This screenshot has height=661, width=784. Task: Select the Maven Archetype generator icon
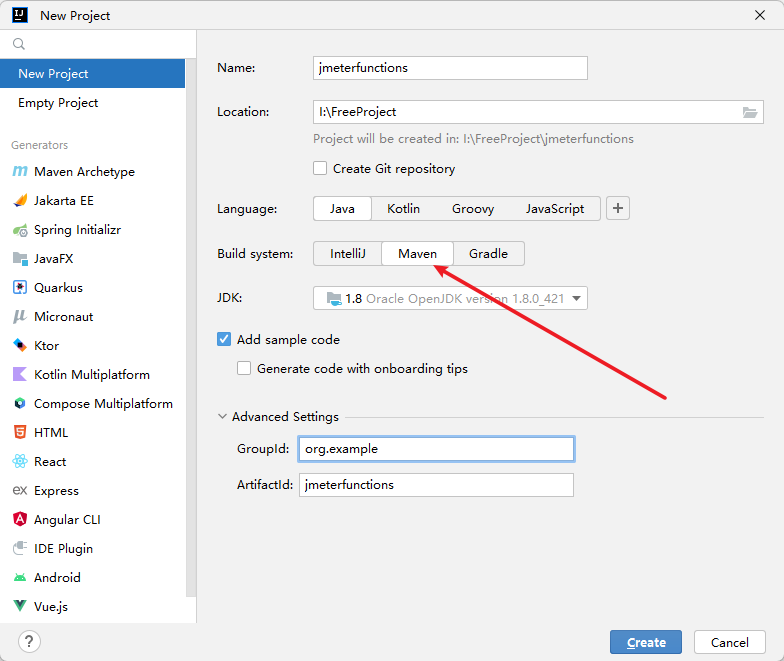click(x=20, y=172)
